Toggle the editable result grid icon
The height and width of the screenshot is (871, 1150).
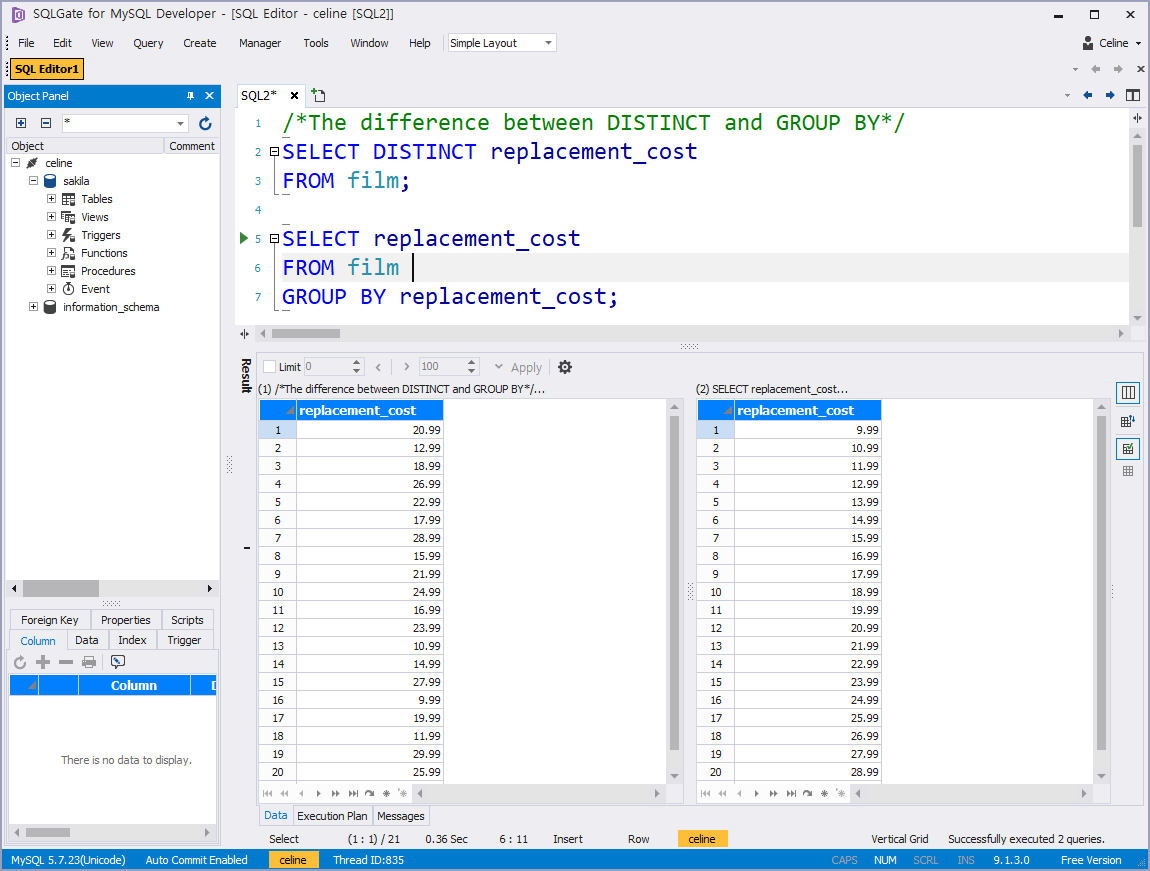1128,448
